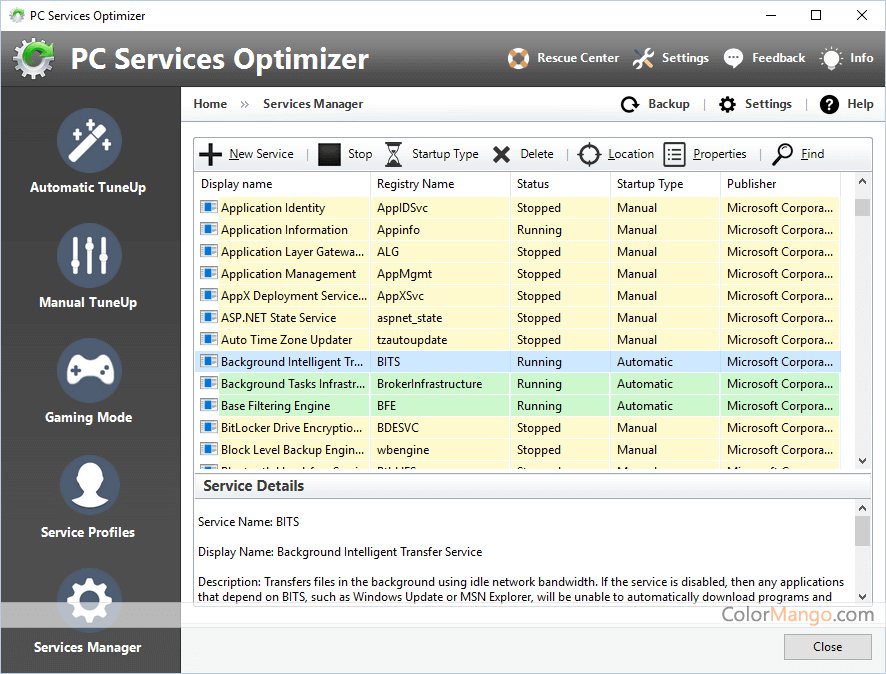Delete the selected service
This screenshot has height=674, width=886.
click(x=502, y=154)
